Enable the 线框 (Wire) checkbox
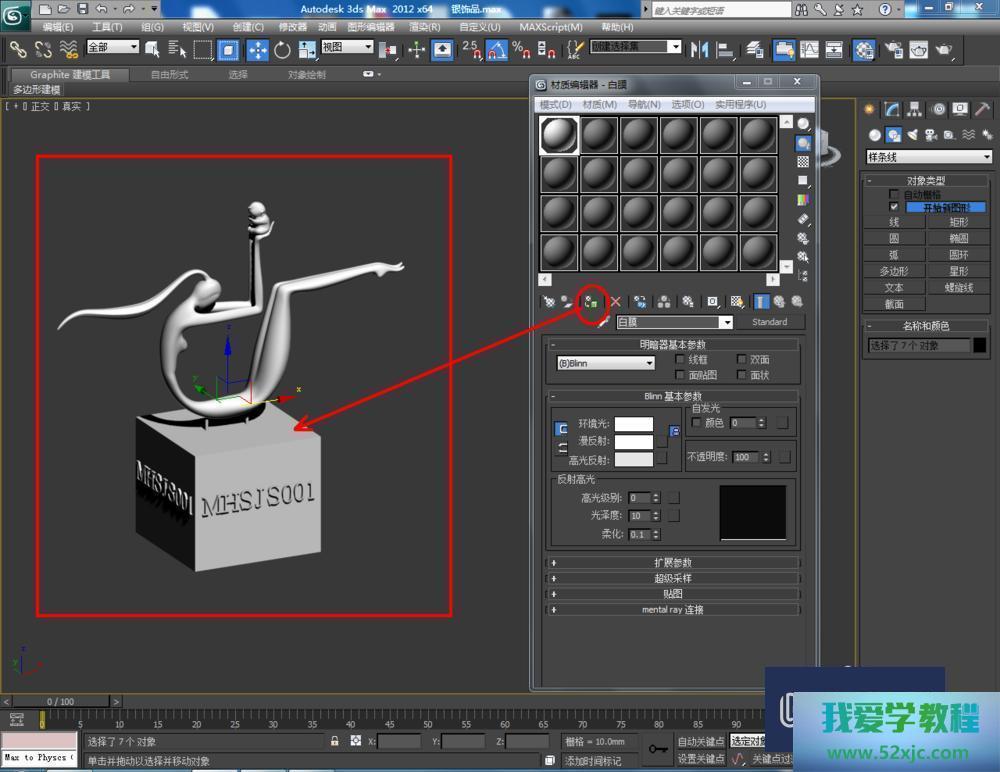Image resolution: width=1000 pixels, height=772 pixels. [681, 359]
